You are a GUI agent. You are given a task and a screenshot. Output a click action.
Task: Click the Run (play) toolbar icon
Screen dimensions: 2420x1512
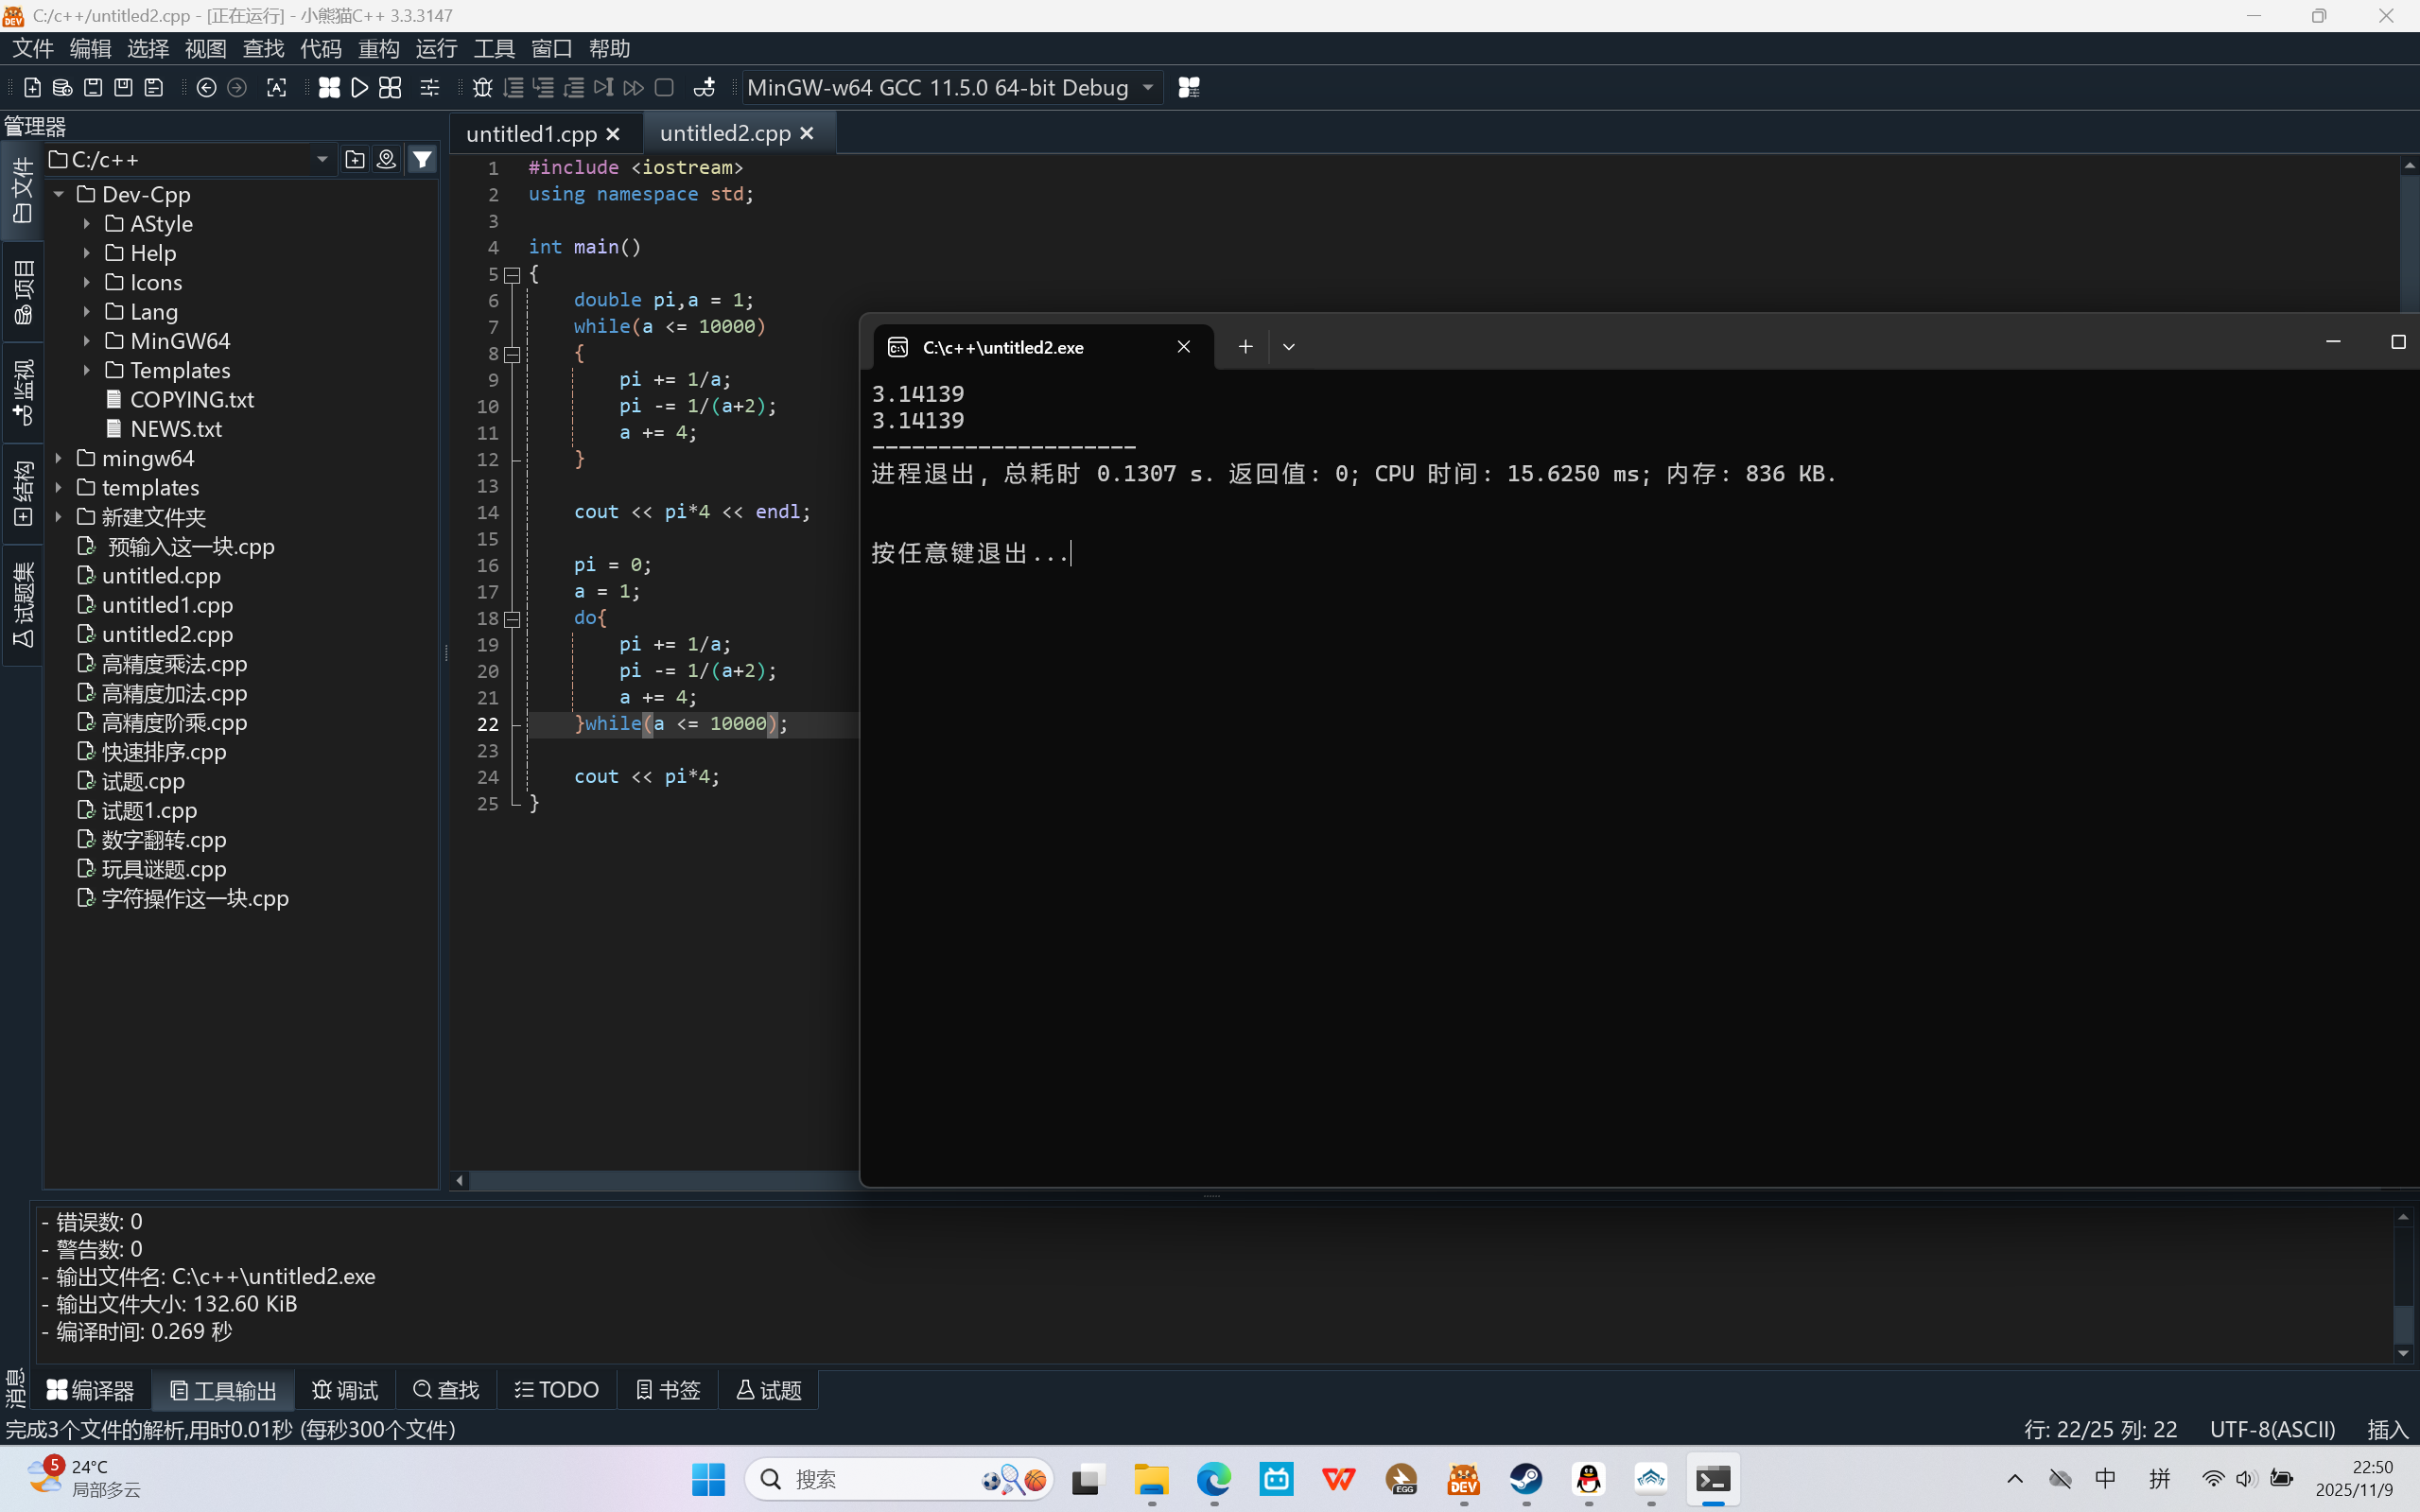(x=360, y=88)
